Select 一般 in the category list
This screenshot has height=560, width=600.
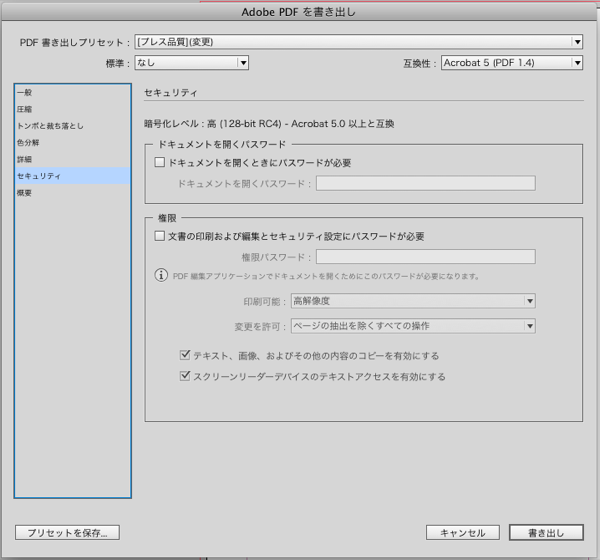24,92
